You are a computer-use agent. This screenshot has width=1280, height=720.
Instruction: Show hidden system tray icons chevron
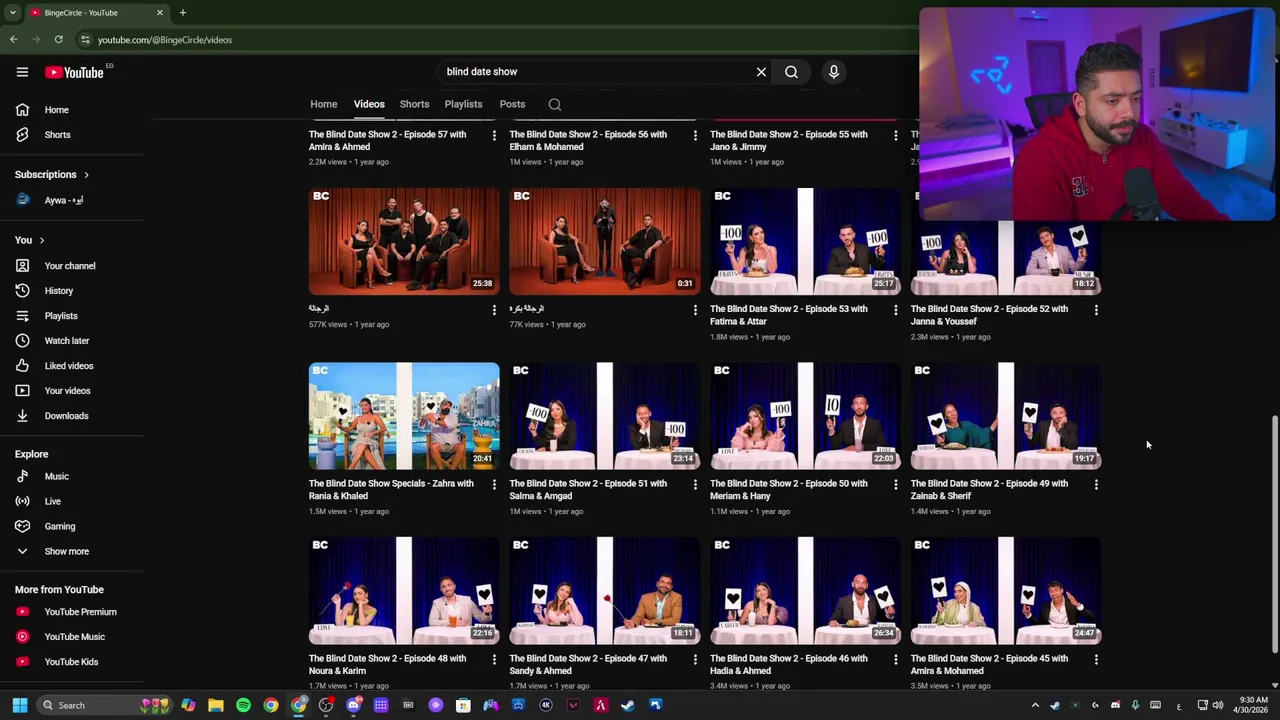click(1035, 705)
